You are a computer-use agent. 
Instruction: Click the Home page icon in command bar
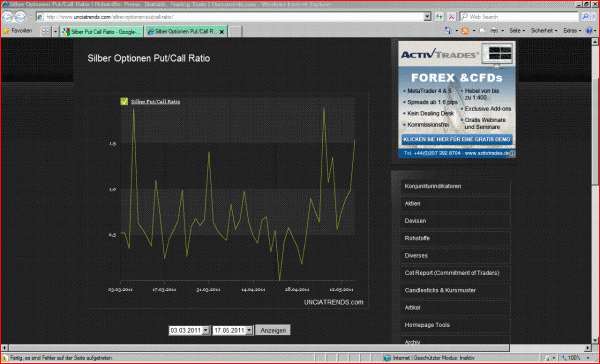[447, 31]
